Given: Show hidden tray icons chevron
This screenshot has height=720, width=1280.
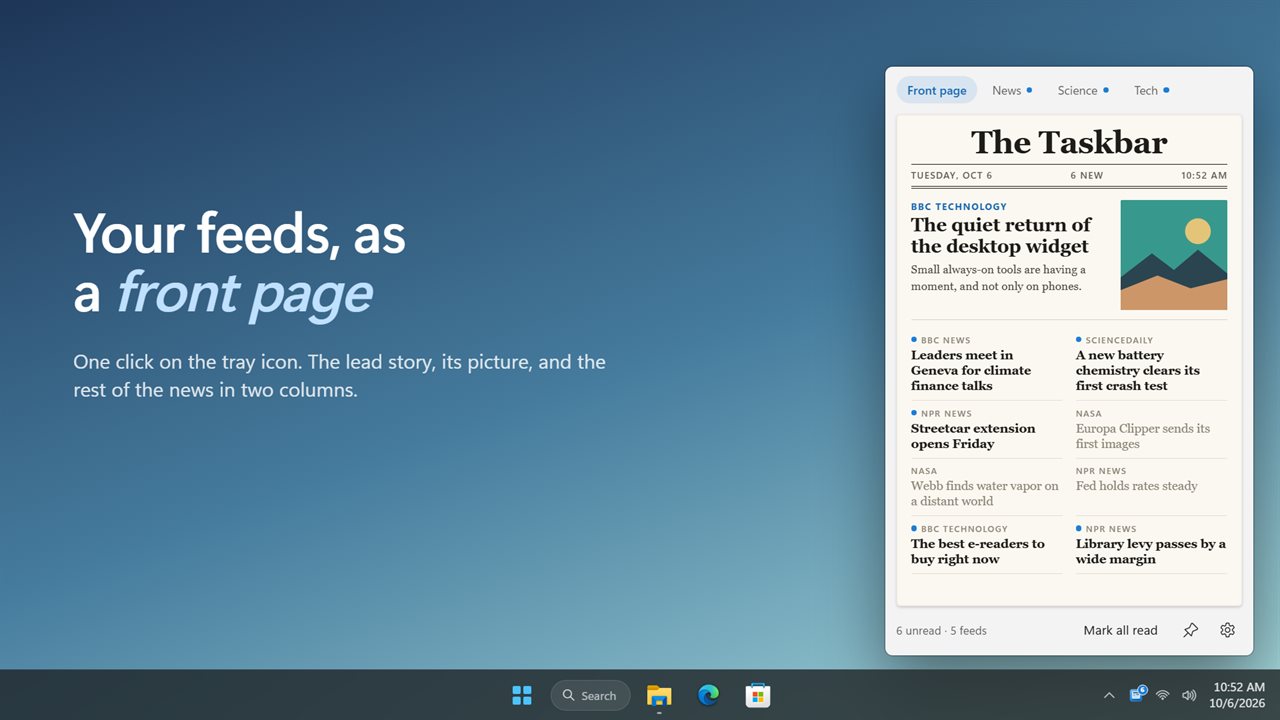Looking at the screenshot, I should pos(1109,695).
